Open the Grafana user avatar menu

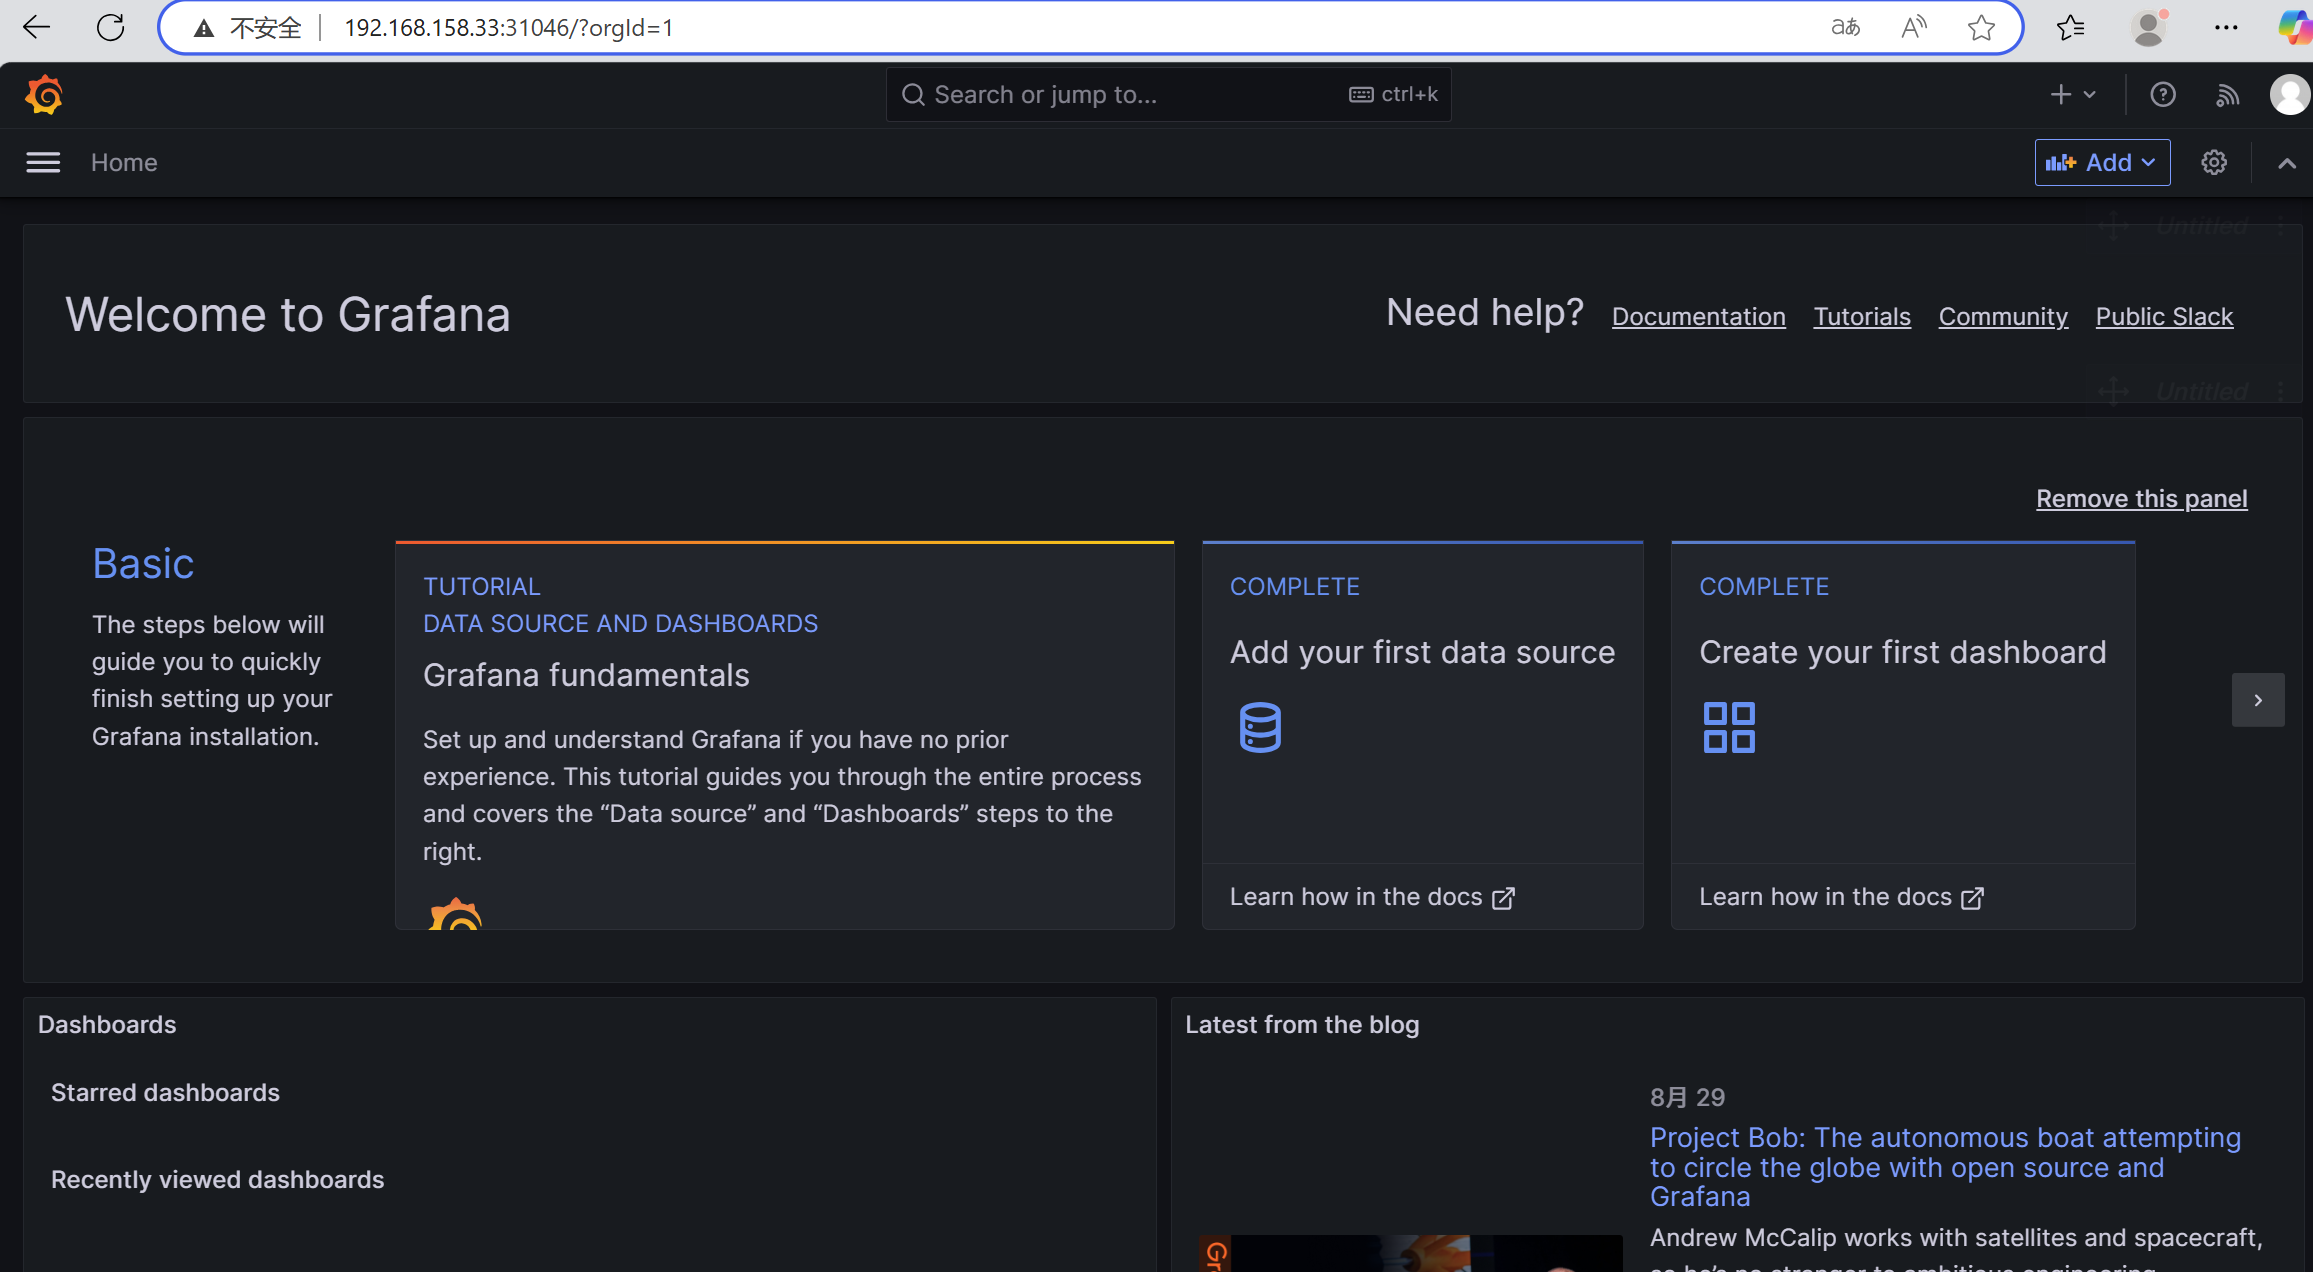click(x=2290, y=95)
